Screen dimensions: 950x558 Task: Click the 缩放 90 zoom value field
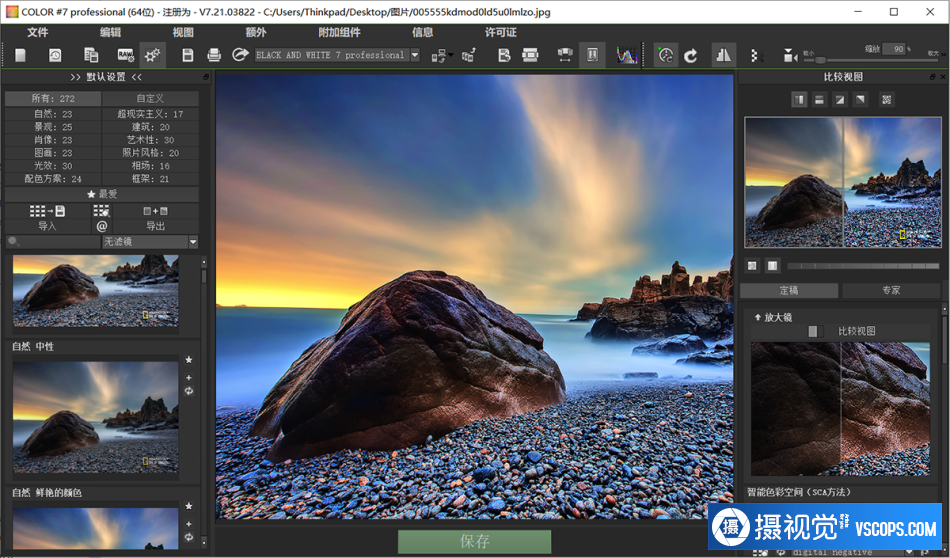point(894,49)
